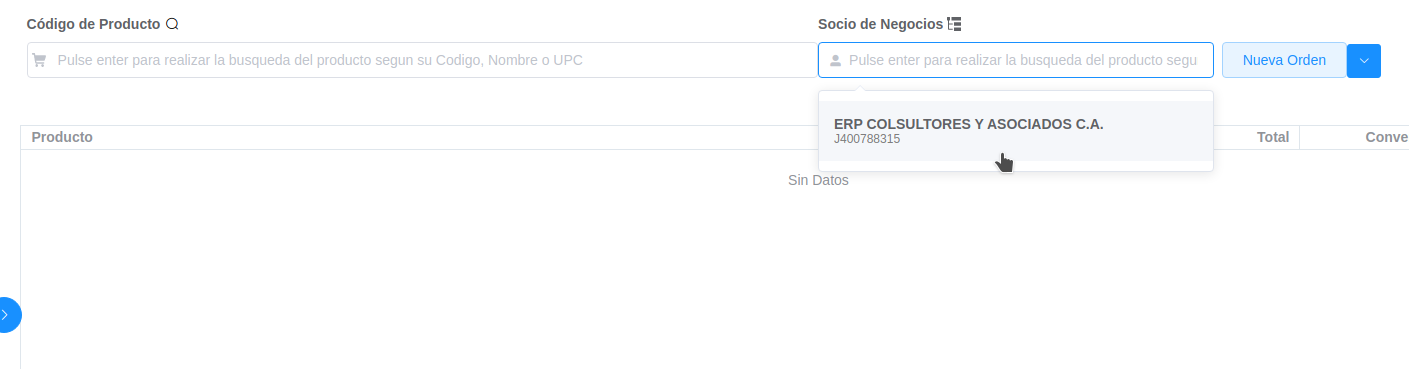Click the shopping cart icon in product field

tap(39, 60)
